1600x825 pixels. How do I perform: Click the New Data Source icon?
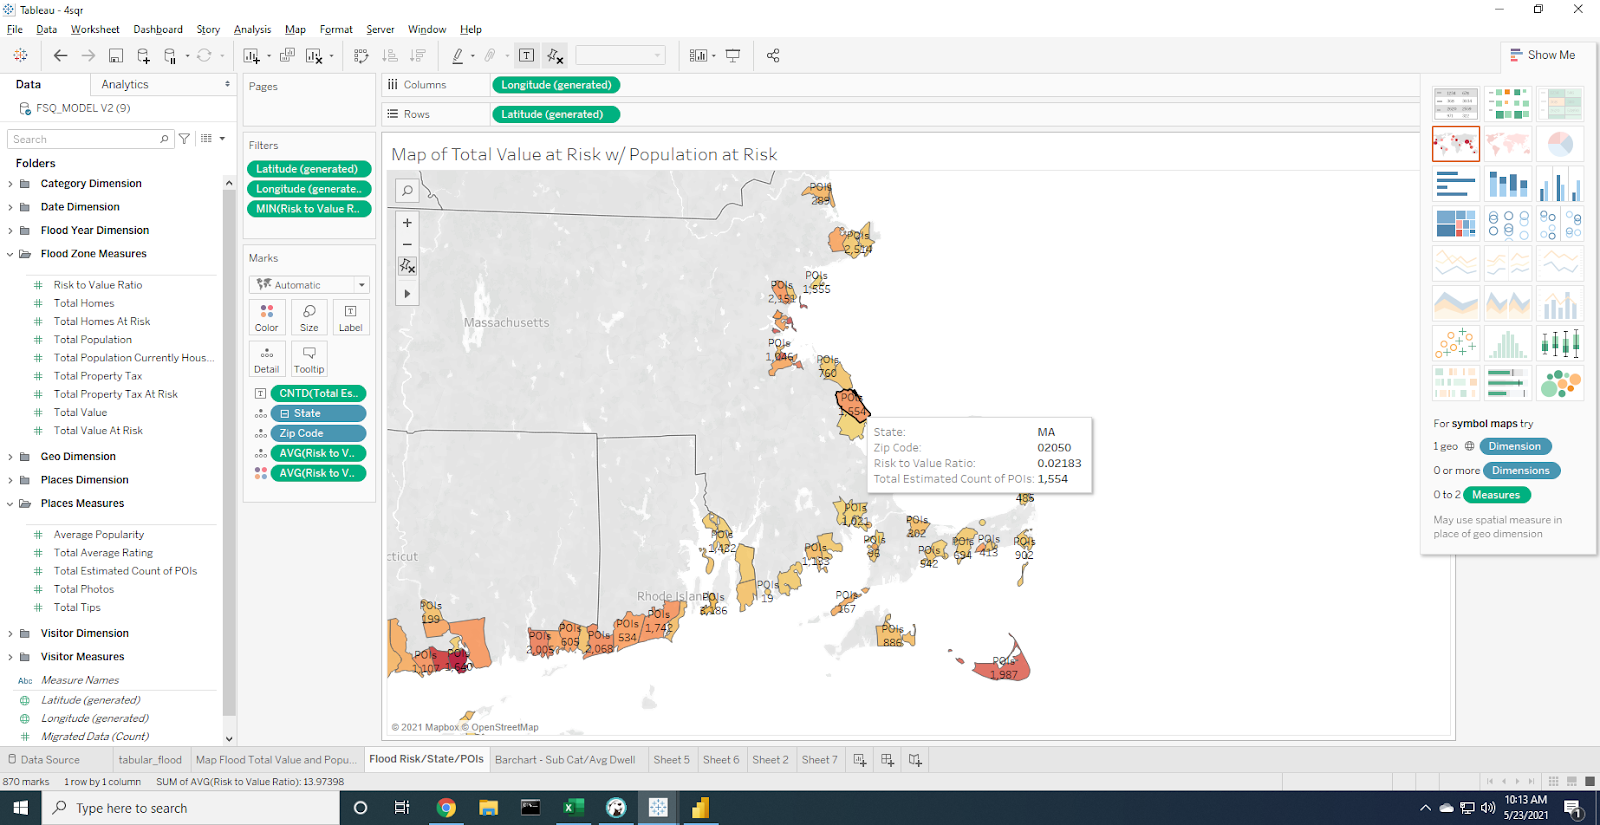[144, 56]
